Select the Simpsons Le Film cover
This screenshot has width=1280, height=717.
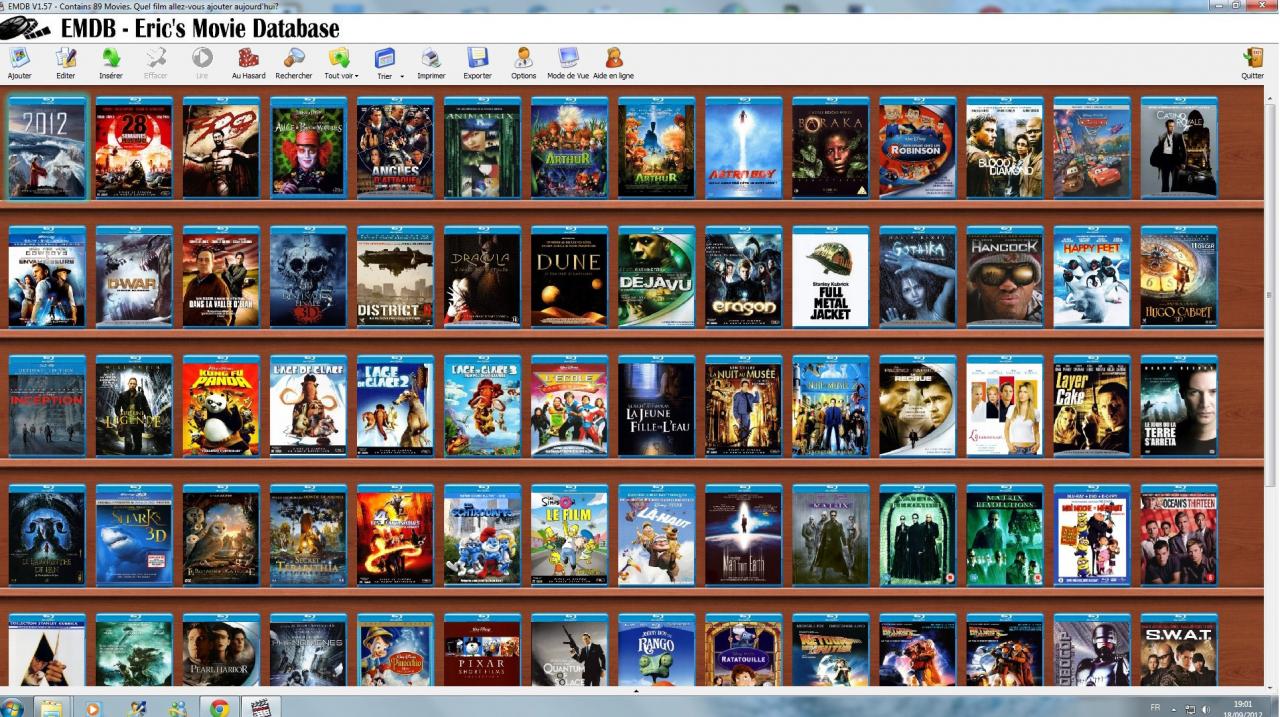569,536
